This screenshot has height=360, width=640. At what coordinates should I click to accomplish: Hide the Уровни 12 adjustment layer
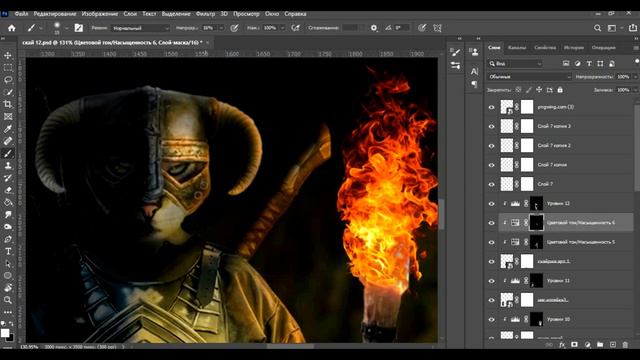pyautogui.click(x=491, y=204)
